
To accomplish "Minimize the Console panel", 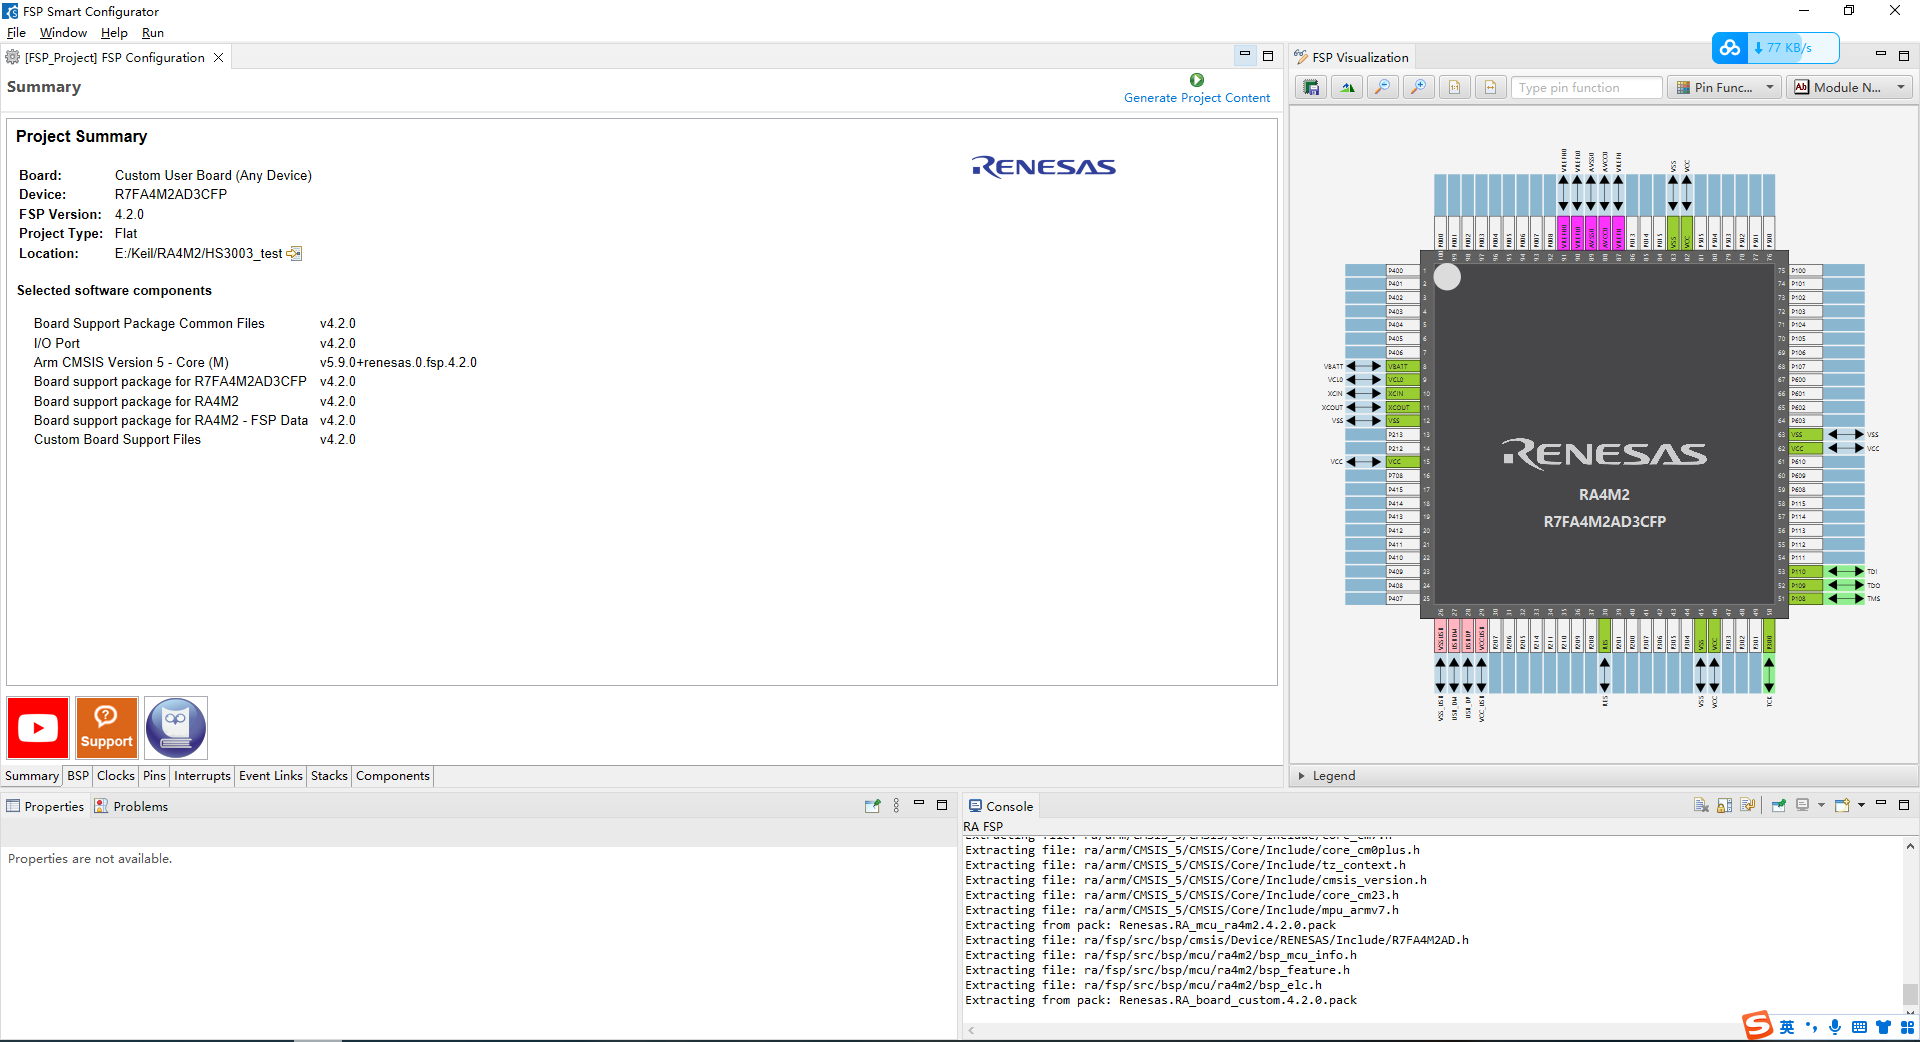I will pyautogui.click(x=1881, y=804).
